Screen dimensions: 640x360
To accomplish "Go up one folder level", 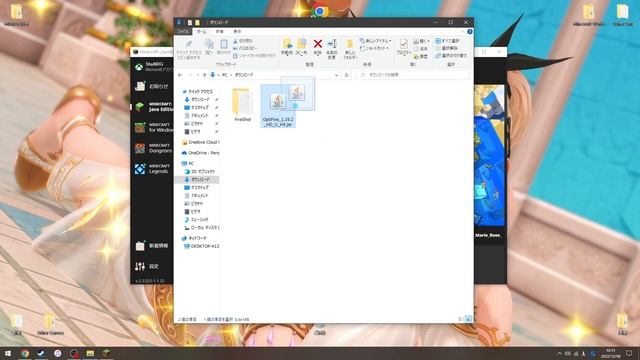I will coord(204,75).
